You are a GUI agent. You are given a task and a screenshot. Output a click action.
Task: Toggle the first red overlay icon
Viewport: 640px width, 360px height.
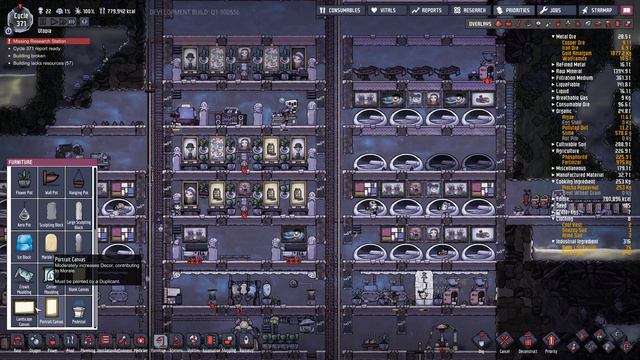pyautogui.click(x=499, y=24)
